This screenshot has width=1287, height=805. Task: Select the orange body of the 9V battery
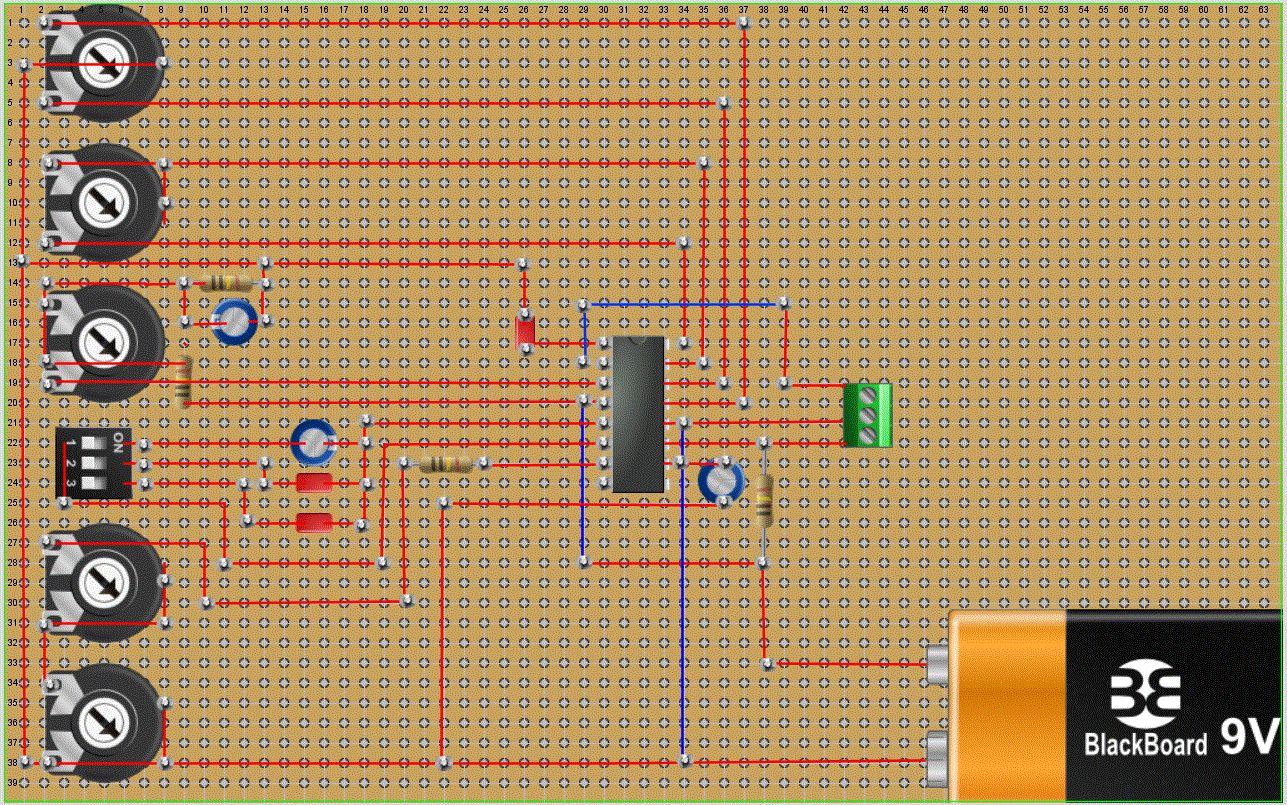point(1007,707)
